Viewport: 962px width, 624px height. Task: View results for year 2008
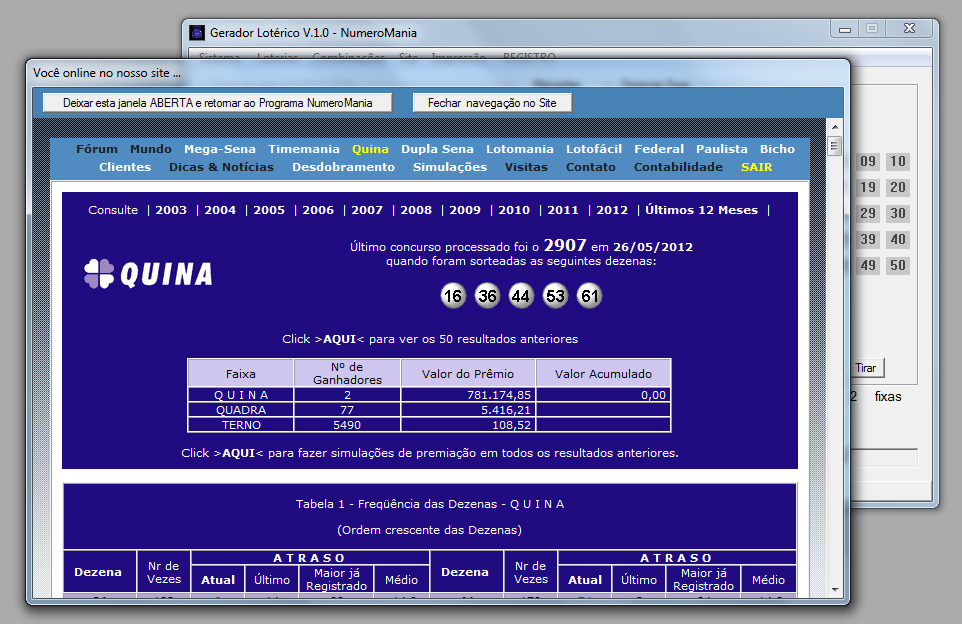point(416,210)
